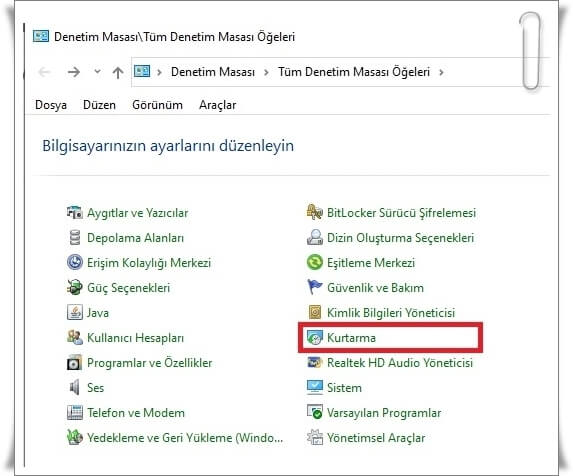Go forward with the forward arrow
The image size is (573, 476).
click(74, 72)
